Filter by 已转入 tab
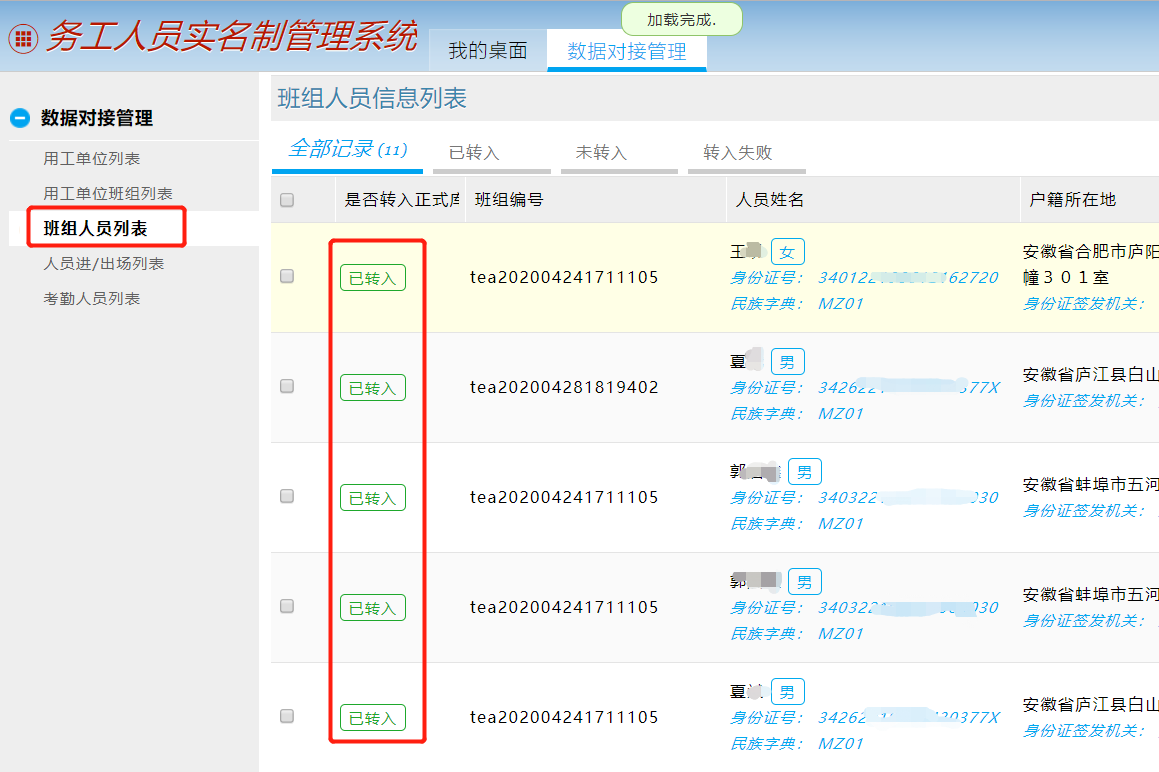Screen dimensions: 1159x772 (x=474, y=153)
